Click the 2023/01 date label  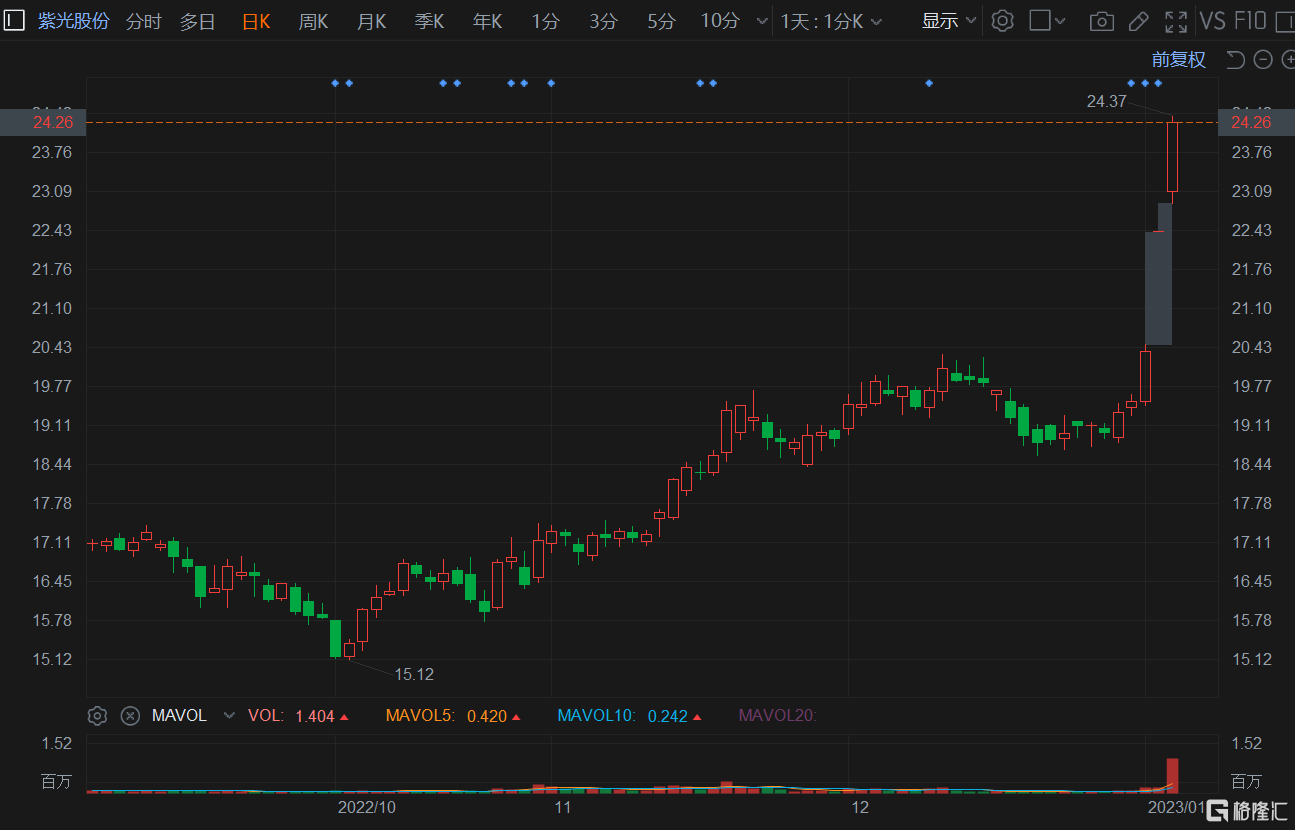click(1176, 807)
